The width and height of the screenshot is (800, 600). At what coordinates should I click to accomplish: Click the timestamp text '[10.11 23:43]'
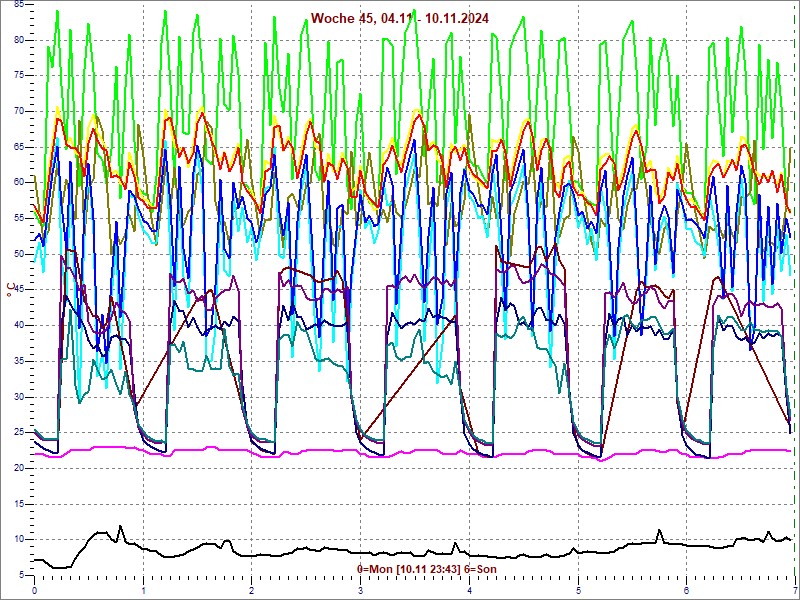pos(428,569)
